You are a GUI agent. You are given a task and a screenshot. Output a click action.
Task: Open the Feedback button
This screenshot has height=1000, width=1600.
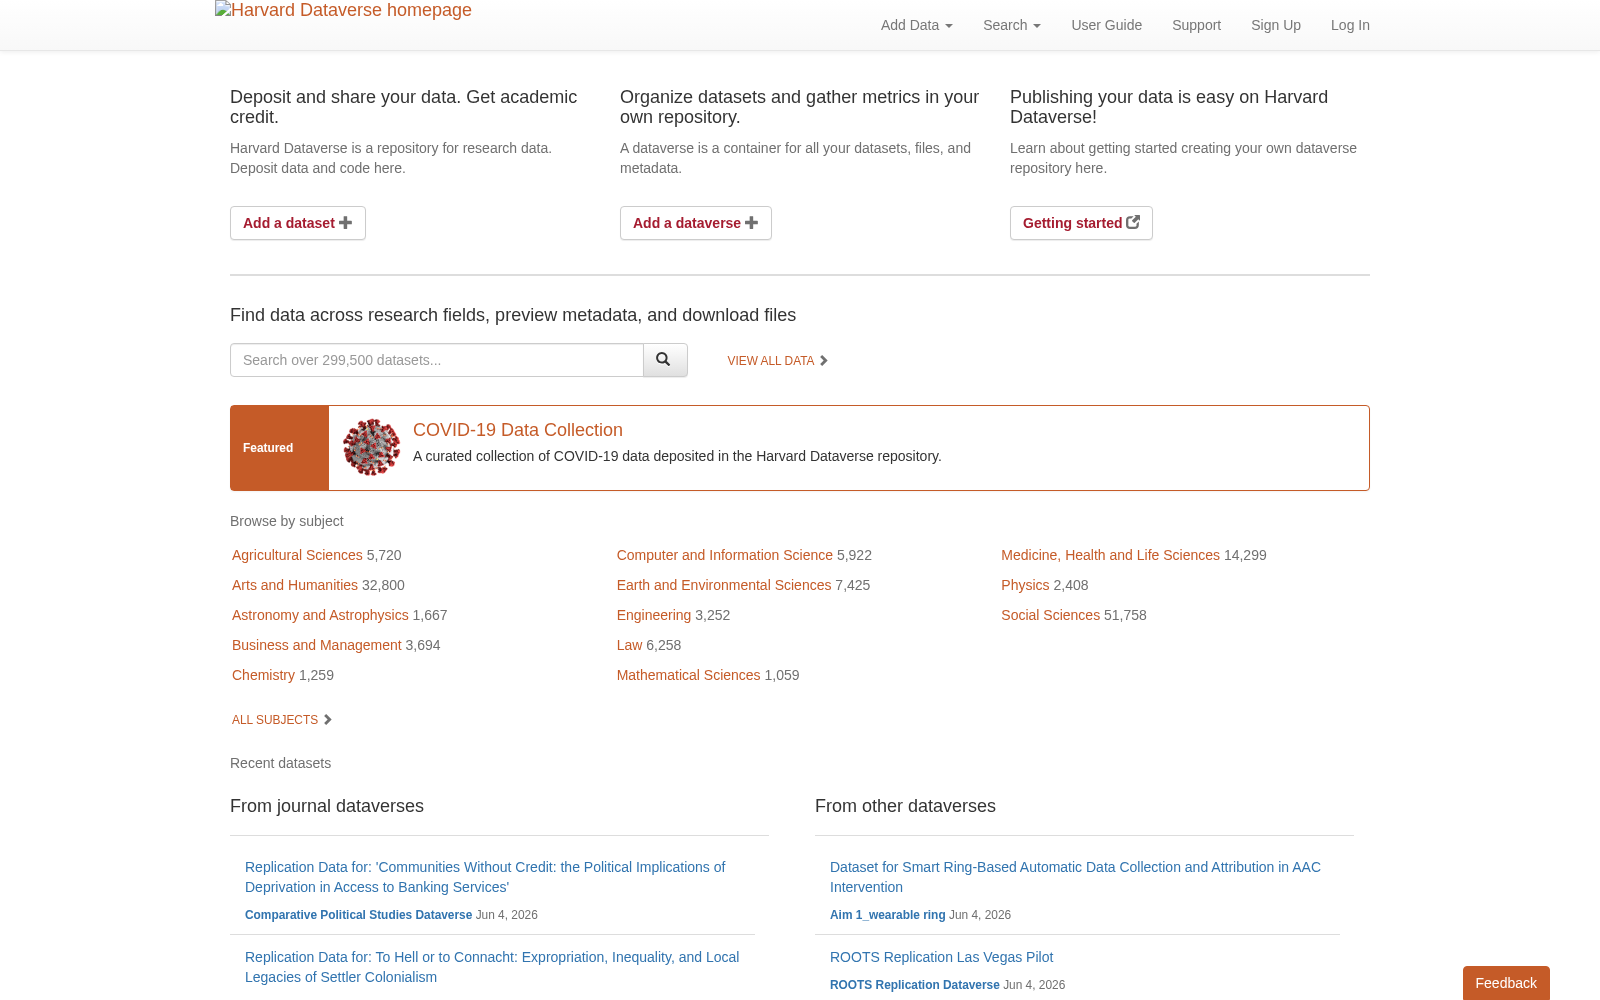pyautogui.click(x=1506, y=983)
